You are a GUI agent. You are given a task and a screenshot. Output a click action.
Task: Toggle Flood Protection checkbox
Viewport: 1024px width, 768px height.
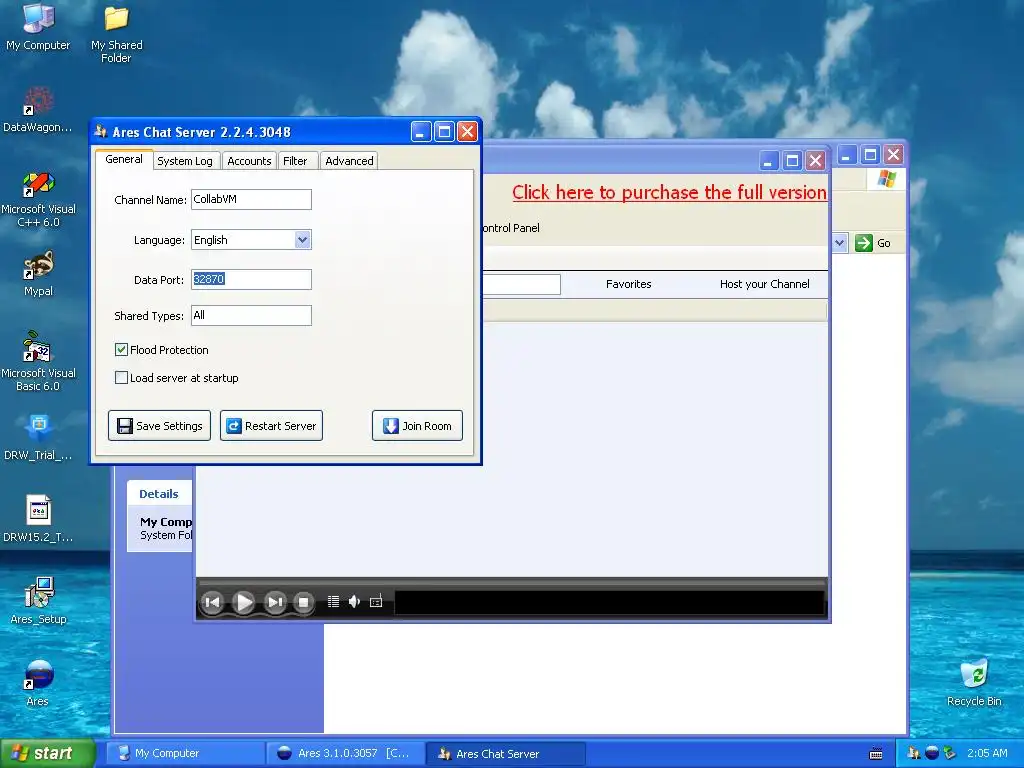click(121, 349)
